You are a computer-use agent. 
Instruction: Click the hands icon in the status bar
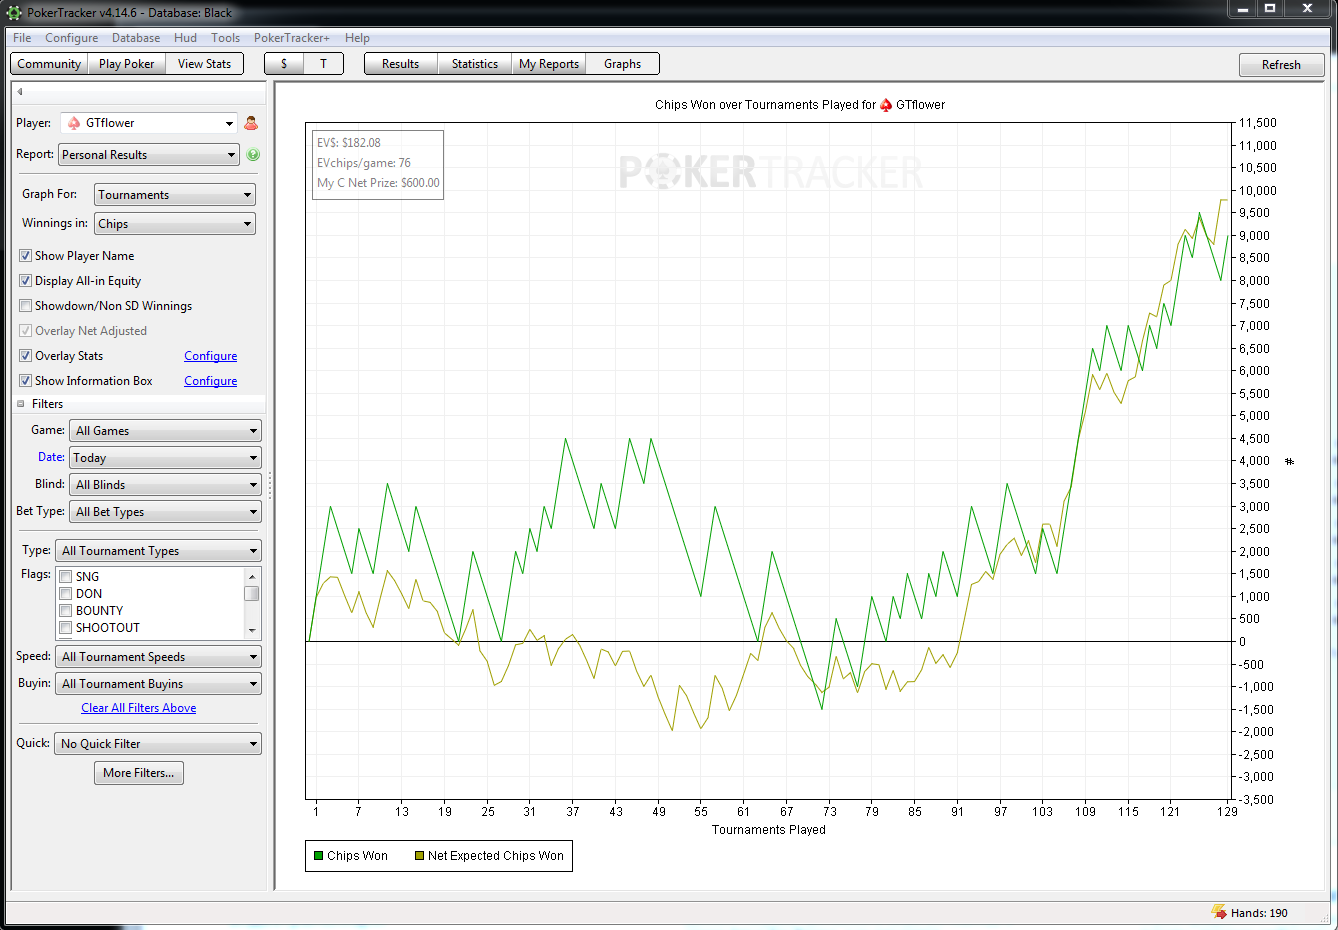pyautogui.click(x=1219, y=912)
